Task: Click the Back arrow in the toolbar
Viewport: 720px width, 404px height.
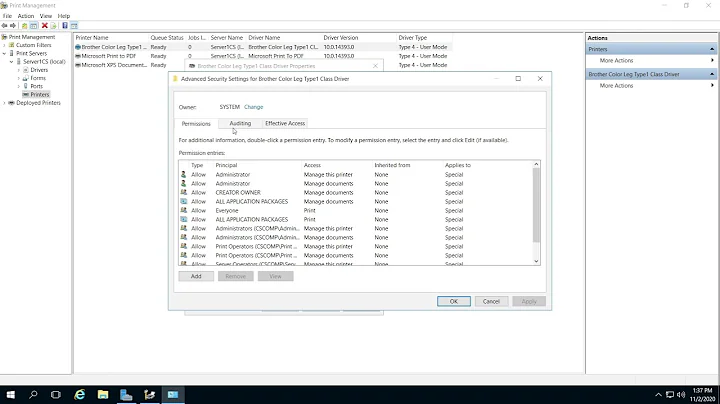Action: tap(5, 26)
